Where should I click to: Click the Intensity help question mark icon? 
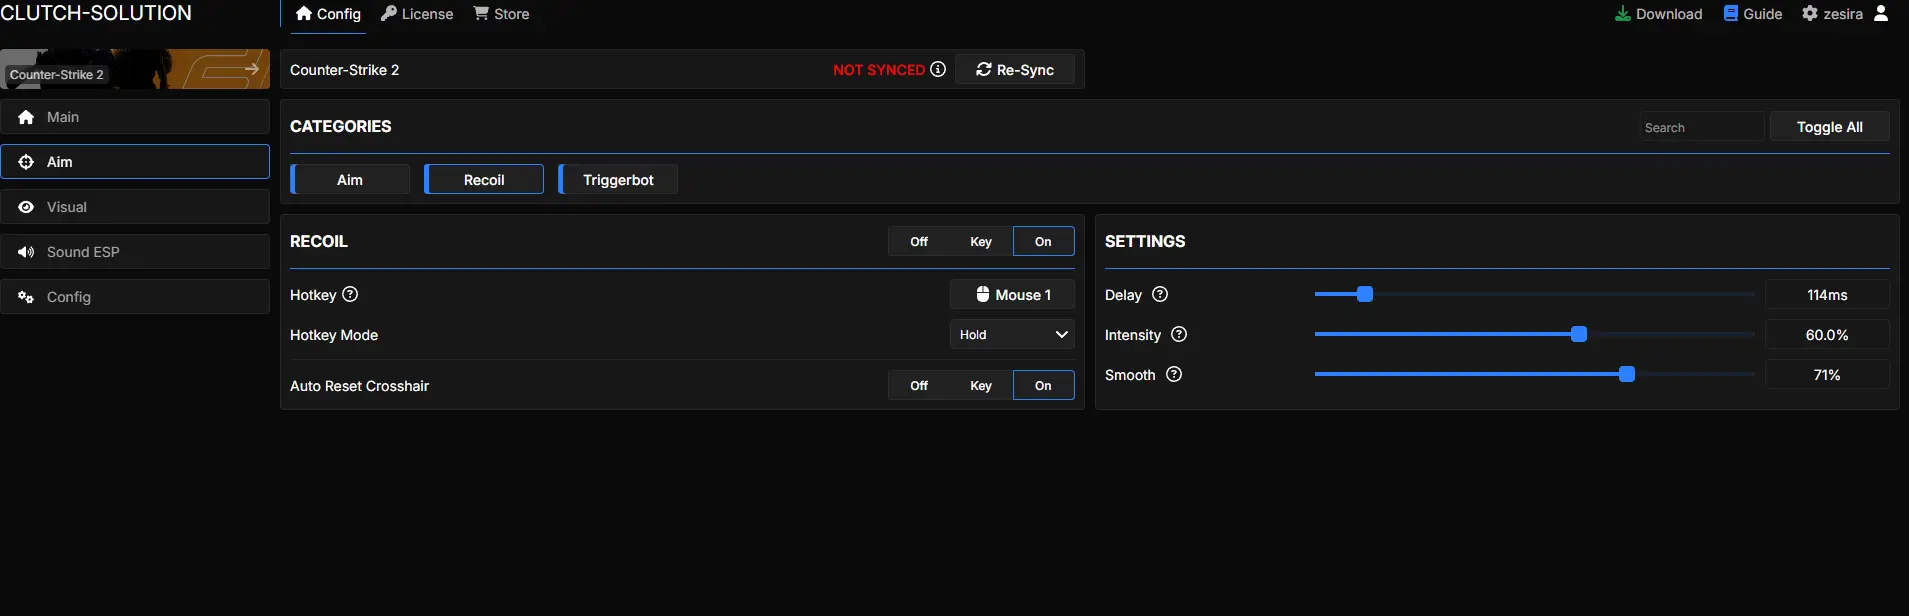(1179, 334)
